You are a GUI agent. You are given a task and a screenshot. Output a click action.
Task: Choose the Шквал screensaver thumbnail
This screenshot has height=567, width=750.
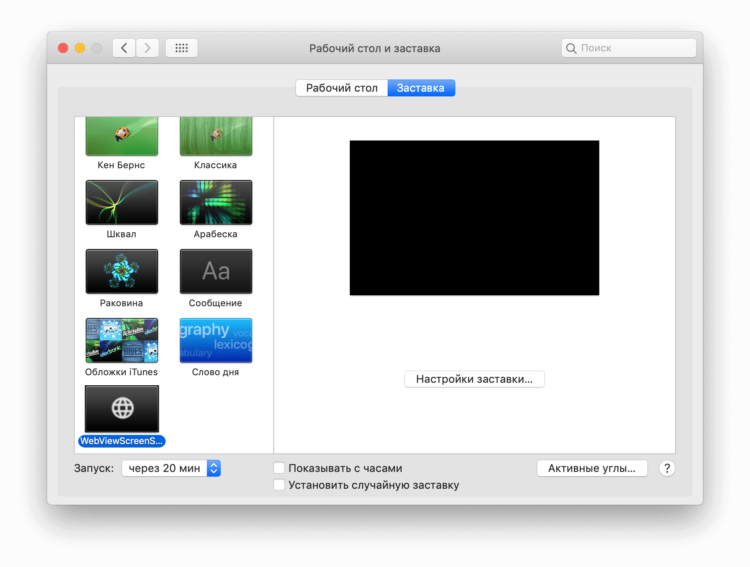121,202
